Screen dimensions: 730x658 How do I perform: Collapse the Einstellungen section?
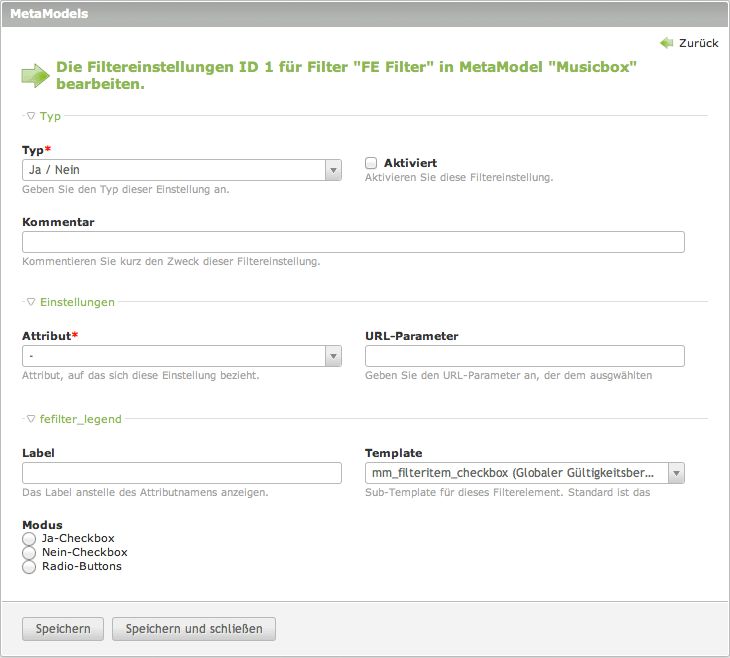tap(76, 301)
